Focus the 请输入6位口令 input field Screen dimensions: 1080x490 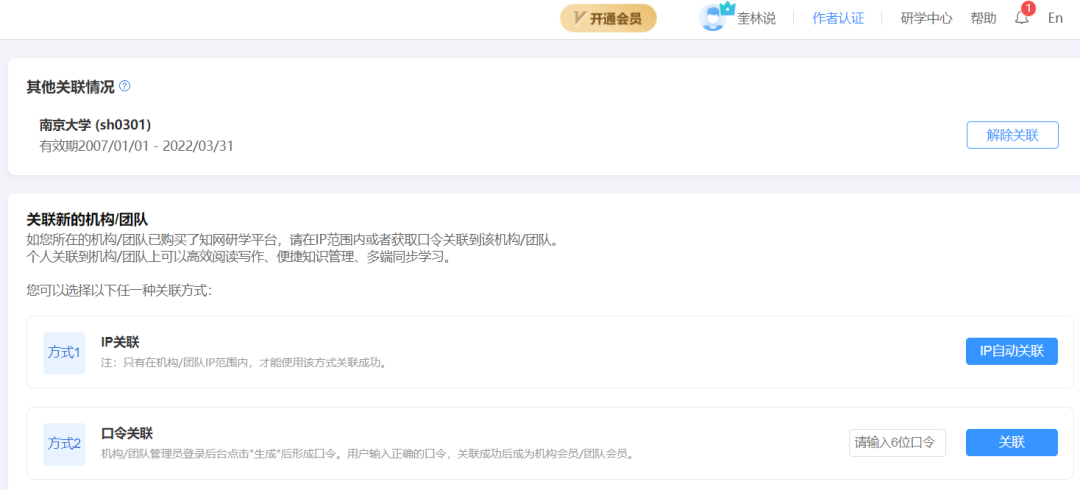(897, 442)
